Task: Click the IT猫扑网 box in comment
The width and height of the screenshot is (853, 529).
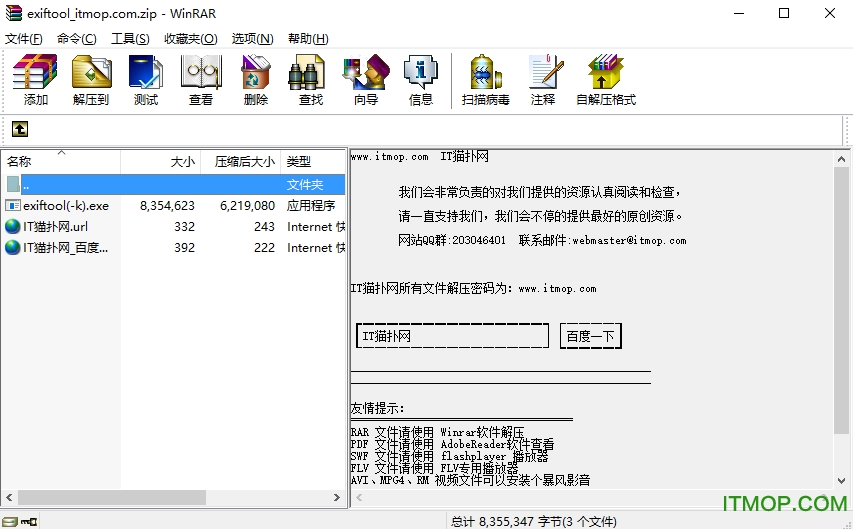Action: pos(452,336)
